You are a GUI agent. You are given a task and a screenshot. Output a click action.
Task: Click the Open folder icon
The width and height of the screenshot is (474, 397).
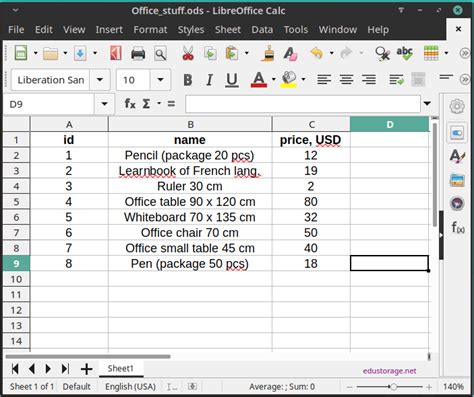pos(51,53)
